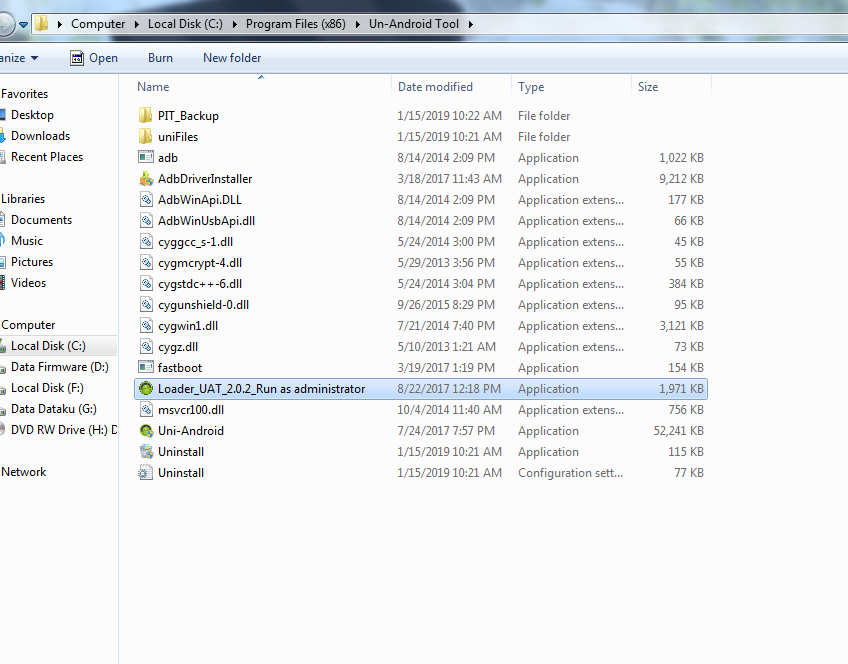Image resolution: width=848 pixels, height=664 pixels.
Task: Sort by the Size column header
Action: click(648, 87)
